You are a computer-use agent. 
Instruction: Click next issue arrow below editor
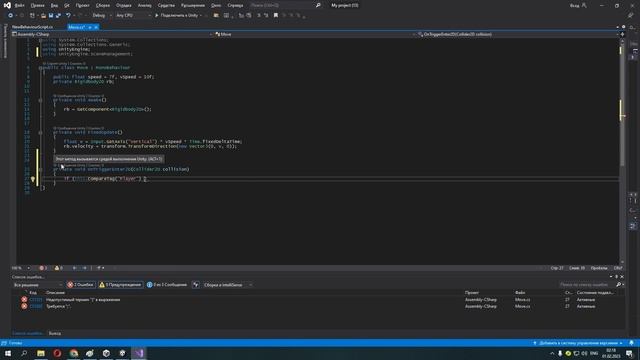click(84, 268)
